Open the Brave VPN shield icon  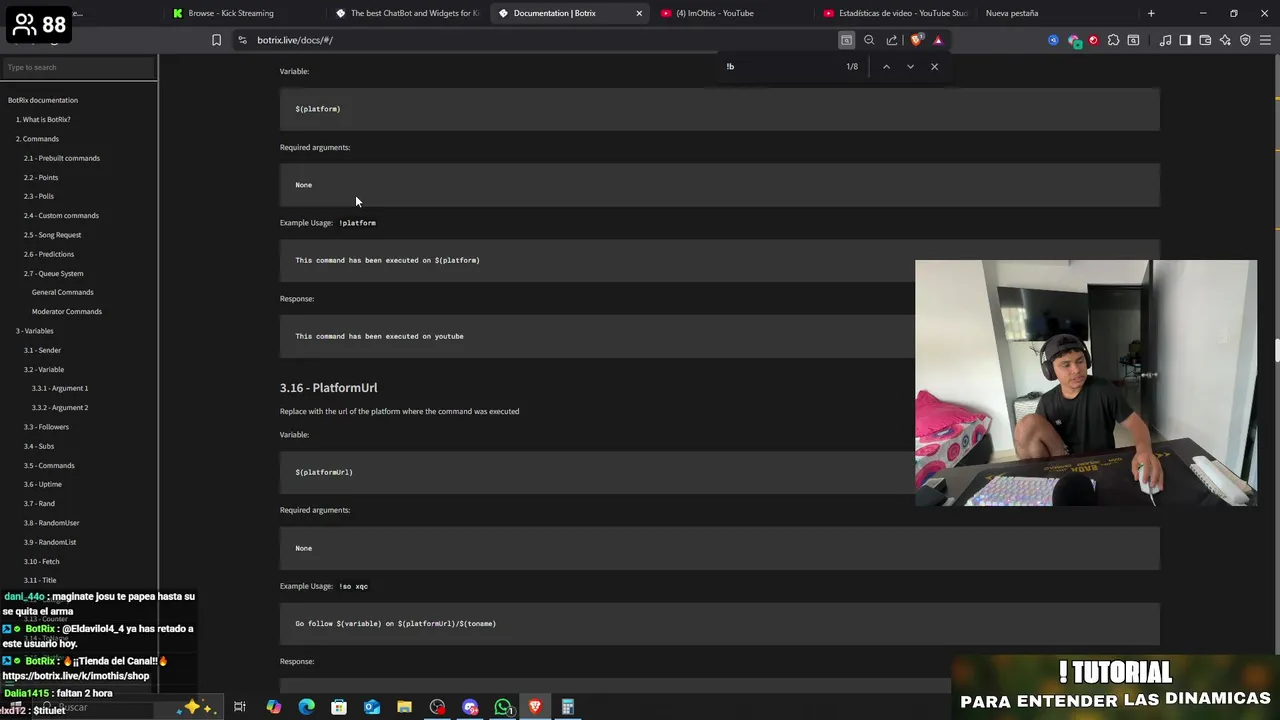(x=1245, y=40)
